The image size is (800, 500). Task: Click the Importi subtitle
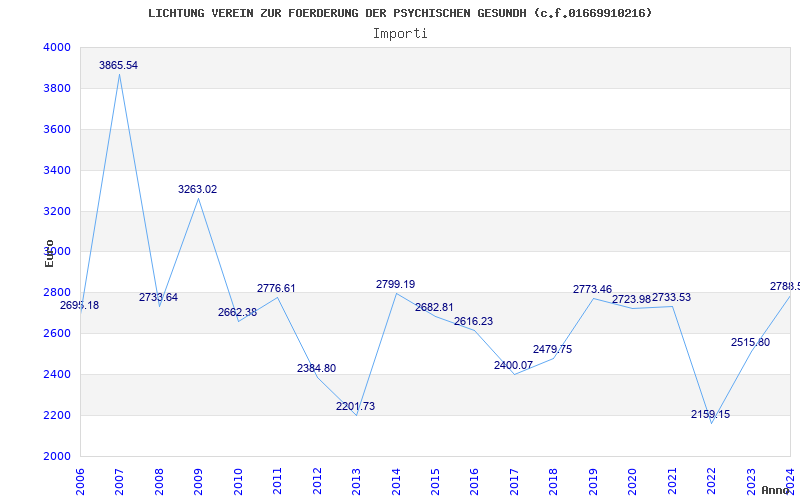point(400,34)
